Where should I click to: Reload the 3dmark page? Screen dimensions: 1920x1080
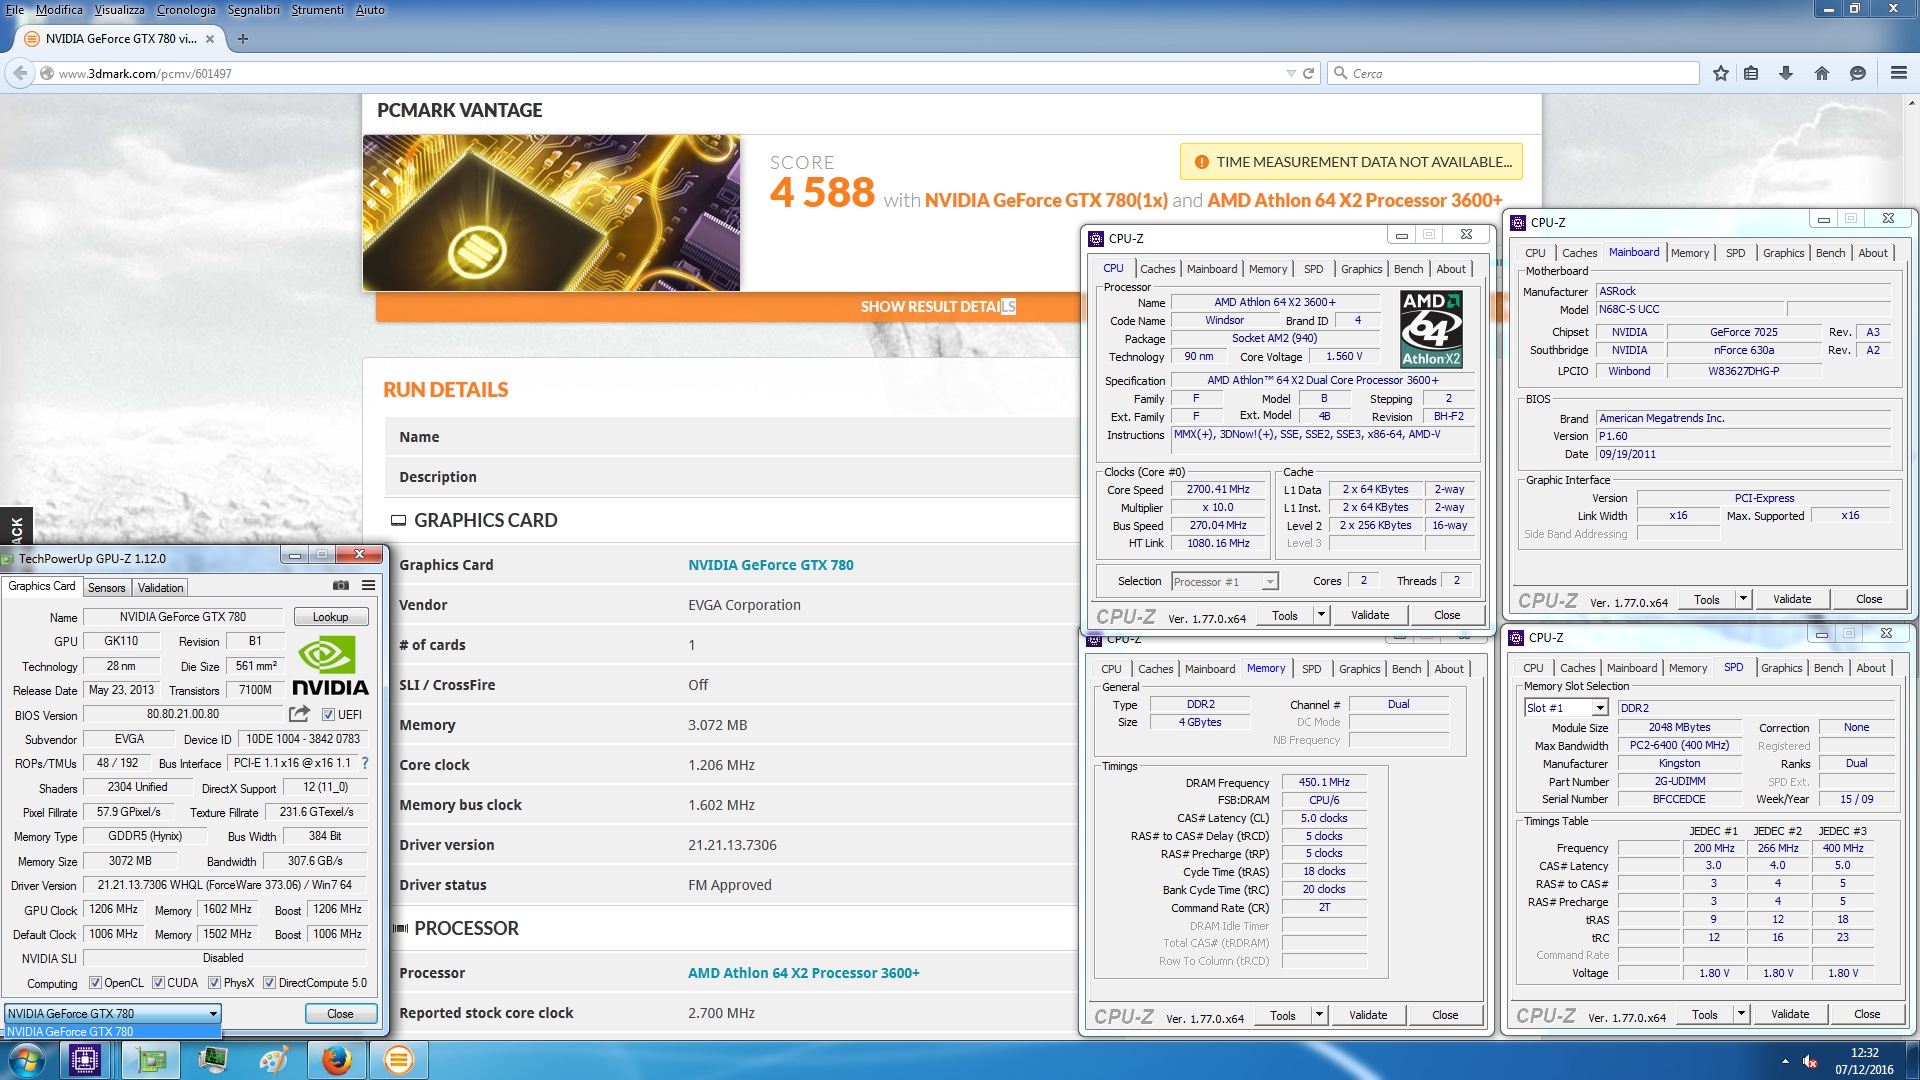[1308, 74]
